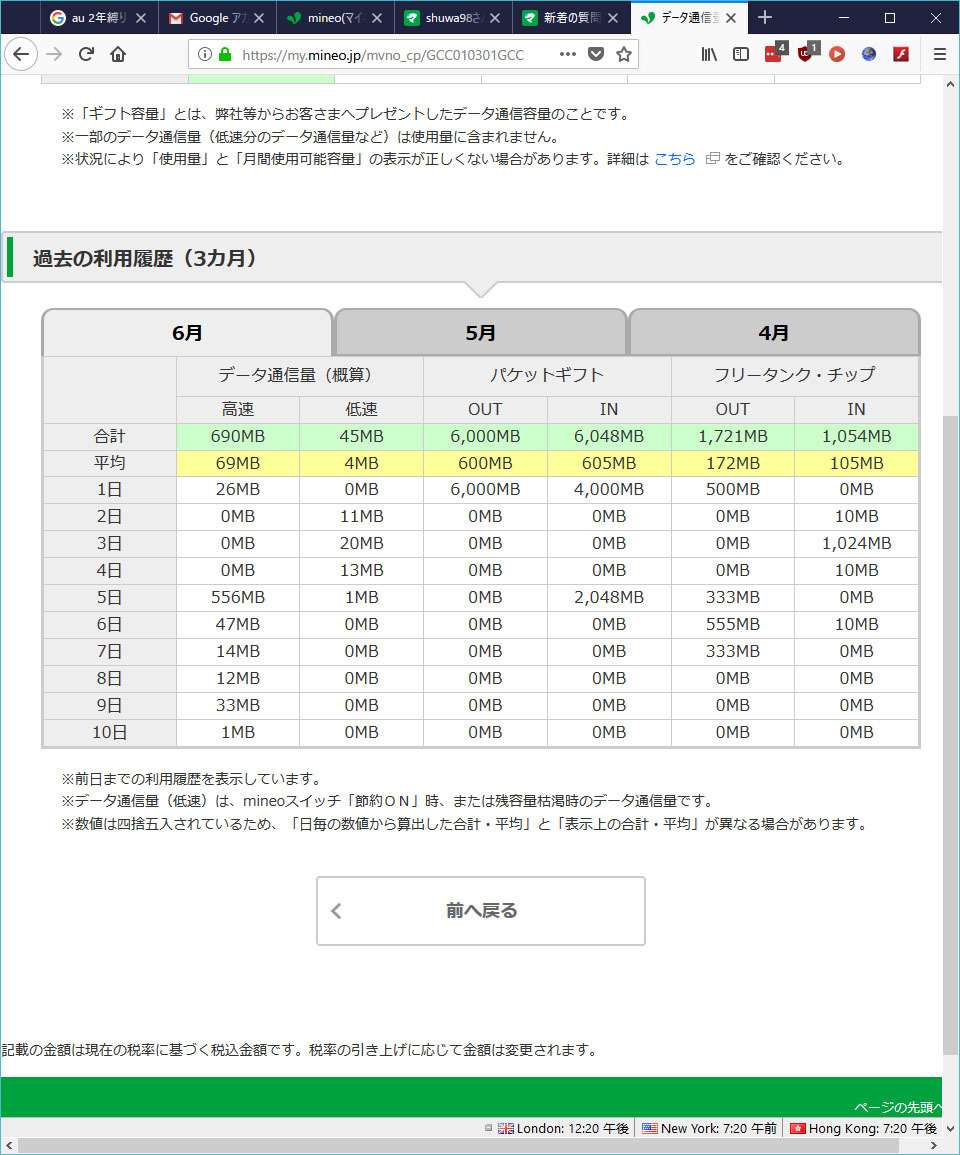Click the red Flash extension icon

pyautogui.click(x=900, y=54)
